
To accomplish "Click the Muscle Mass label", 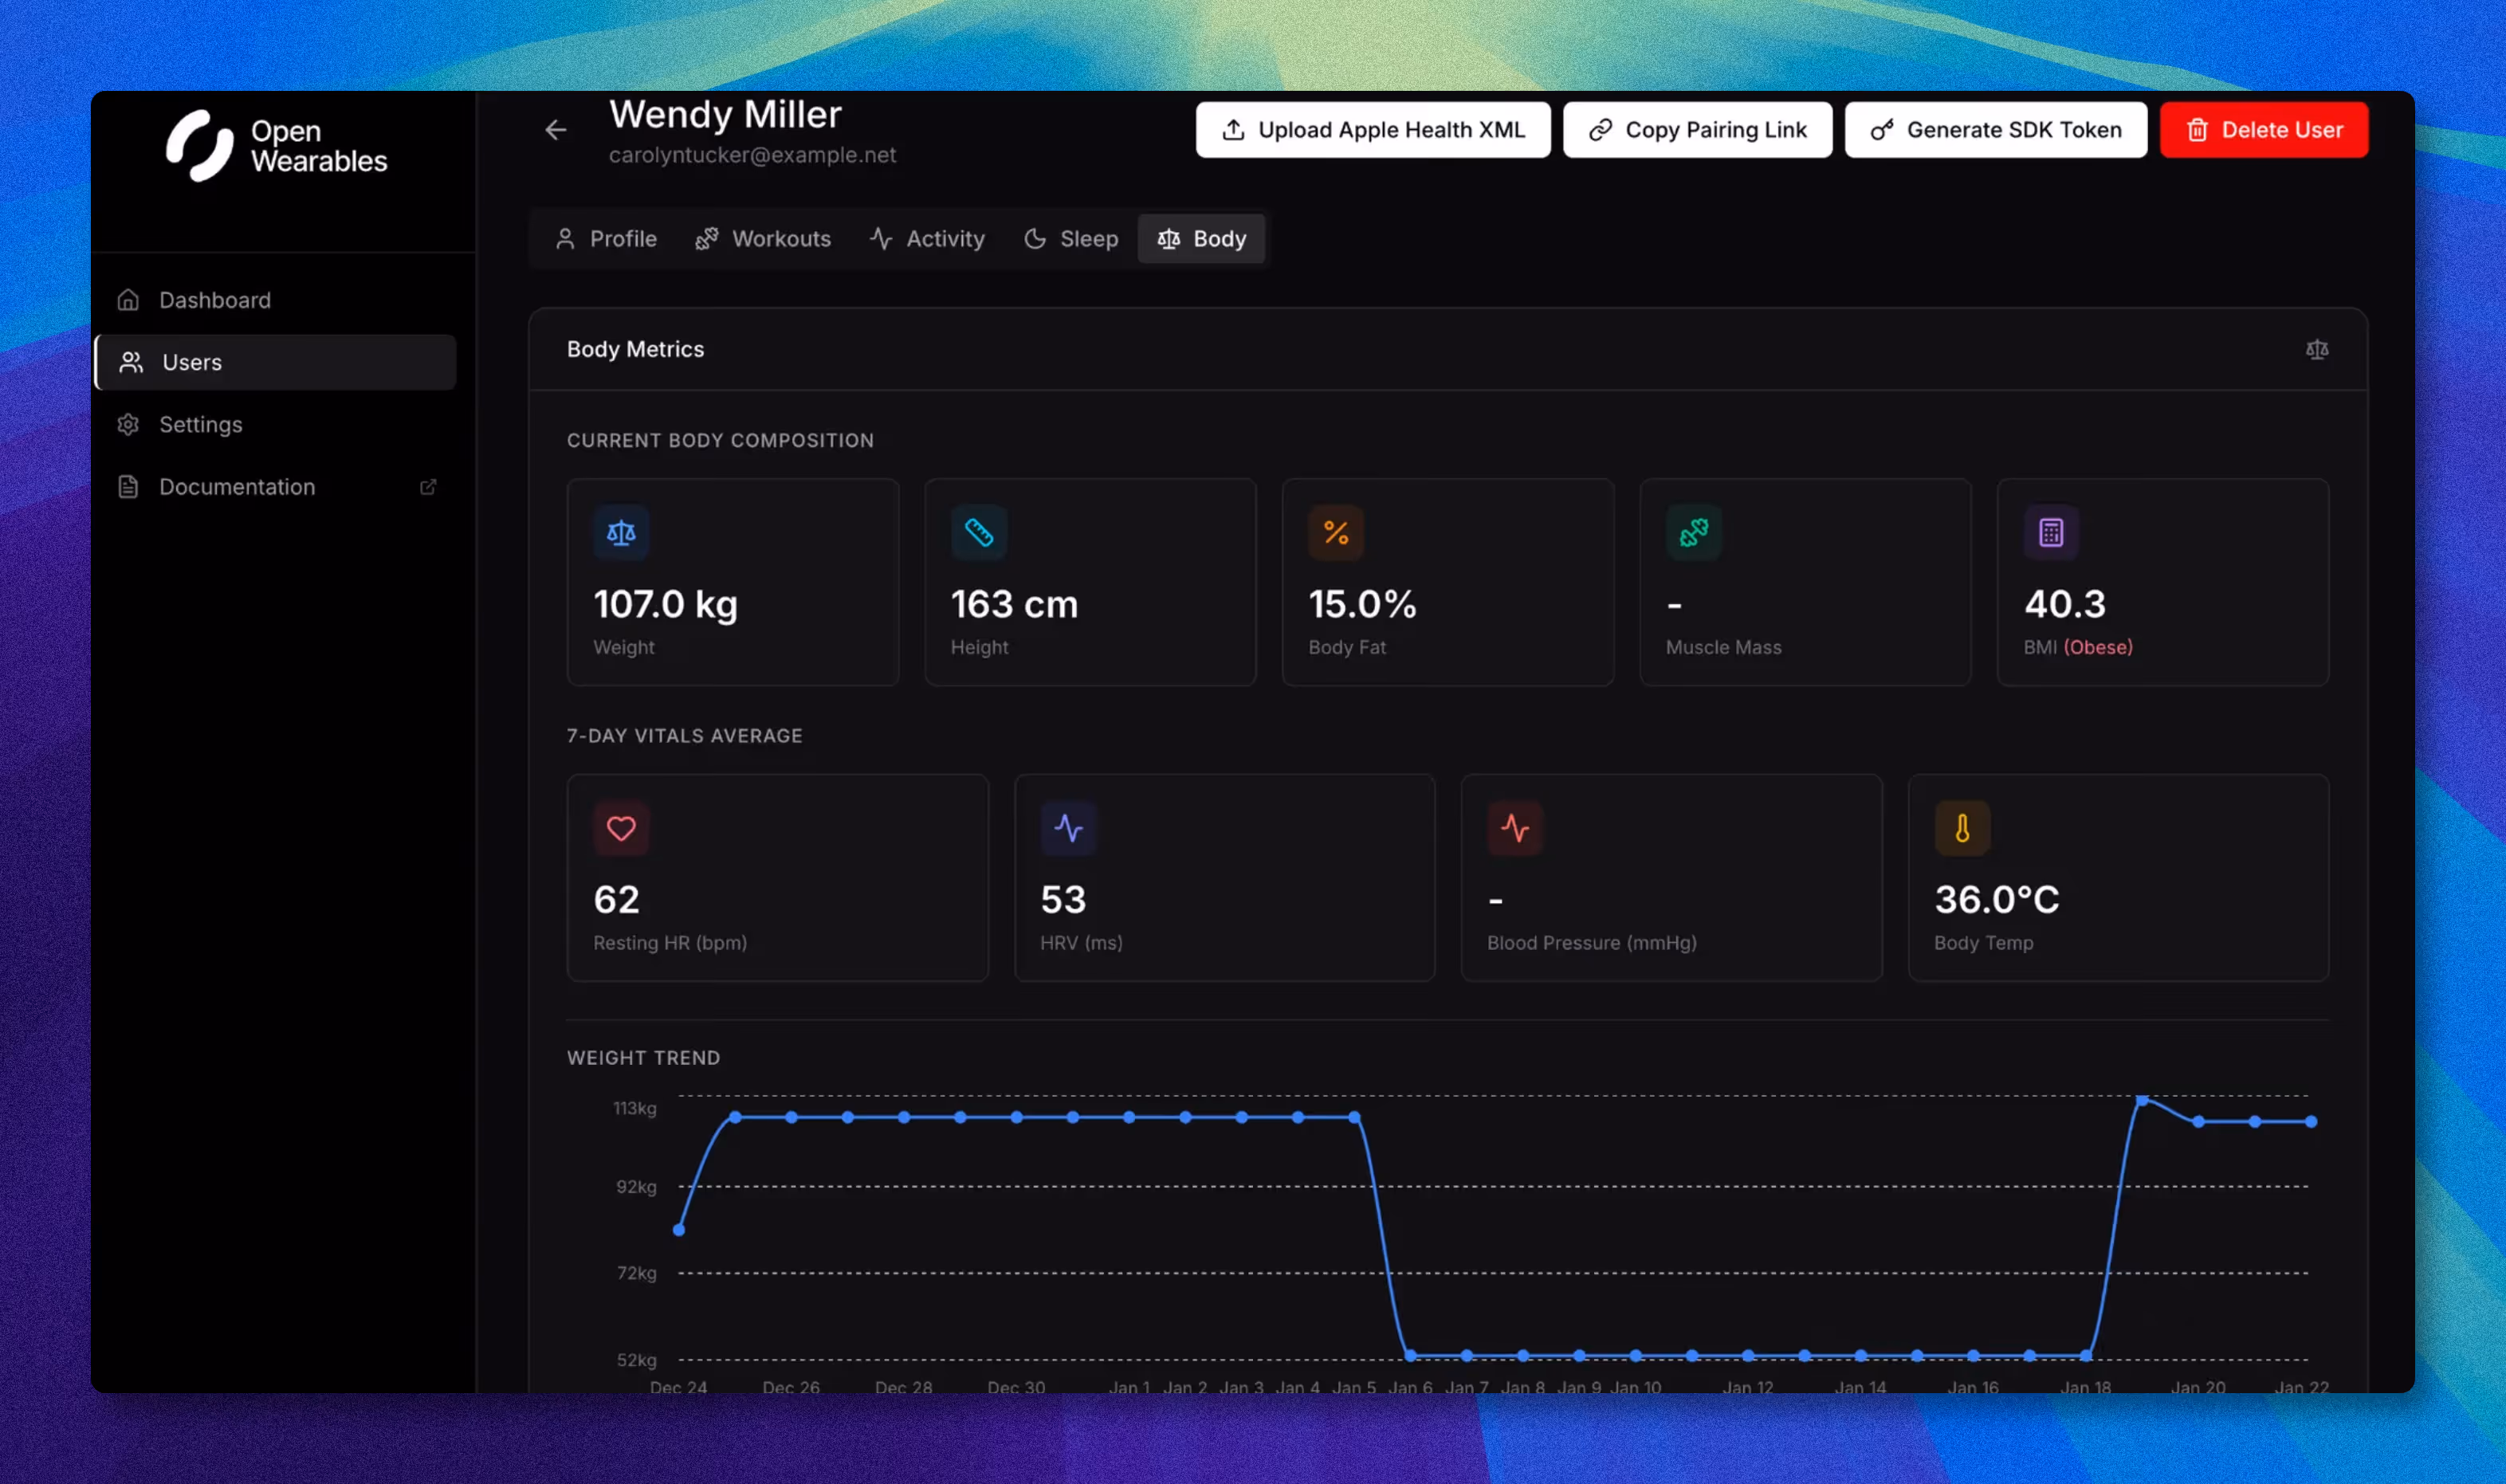I will (x=1723, y=647).
